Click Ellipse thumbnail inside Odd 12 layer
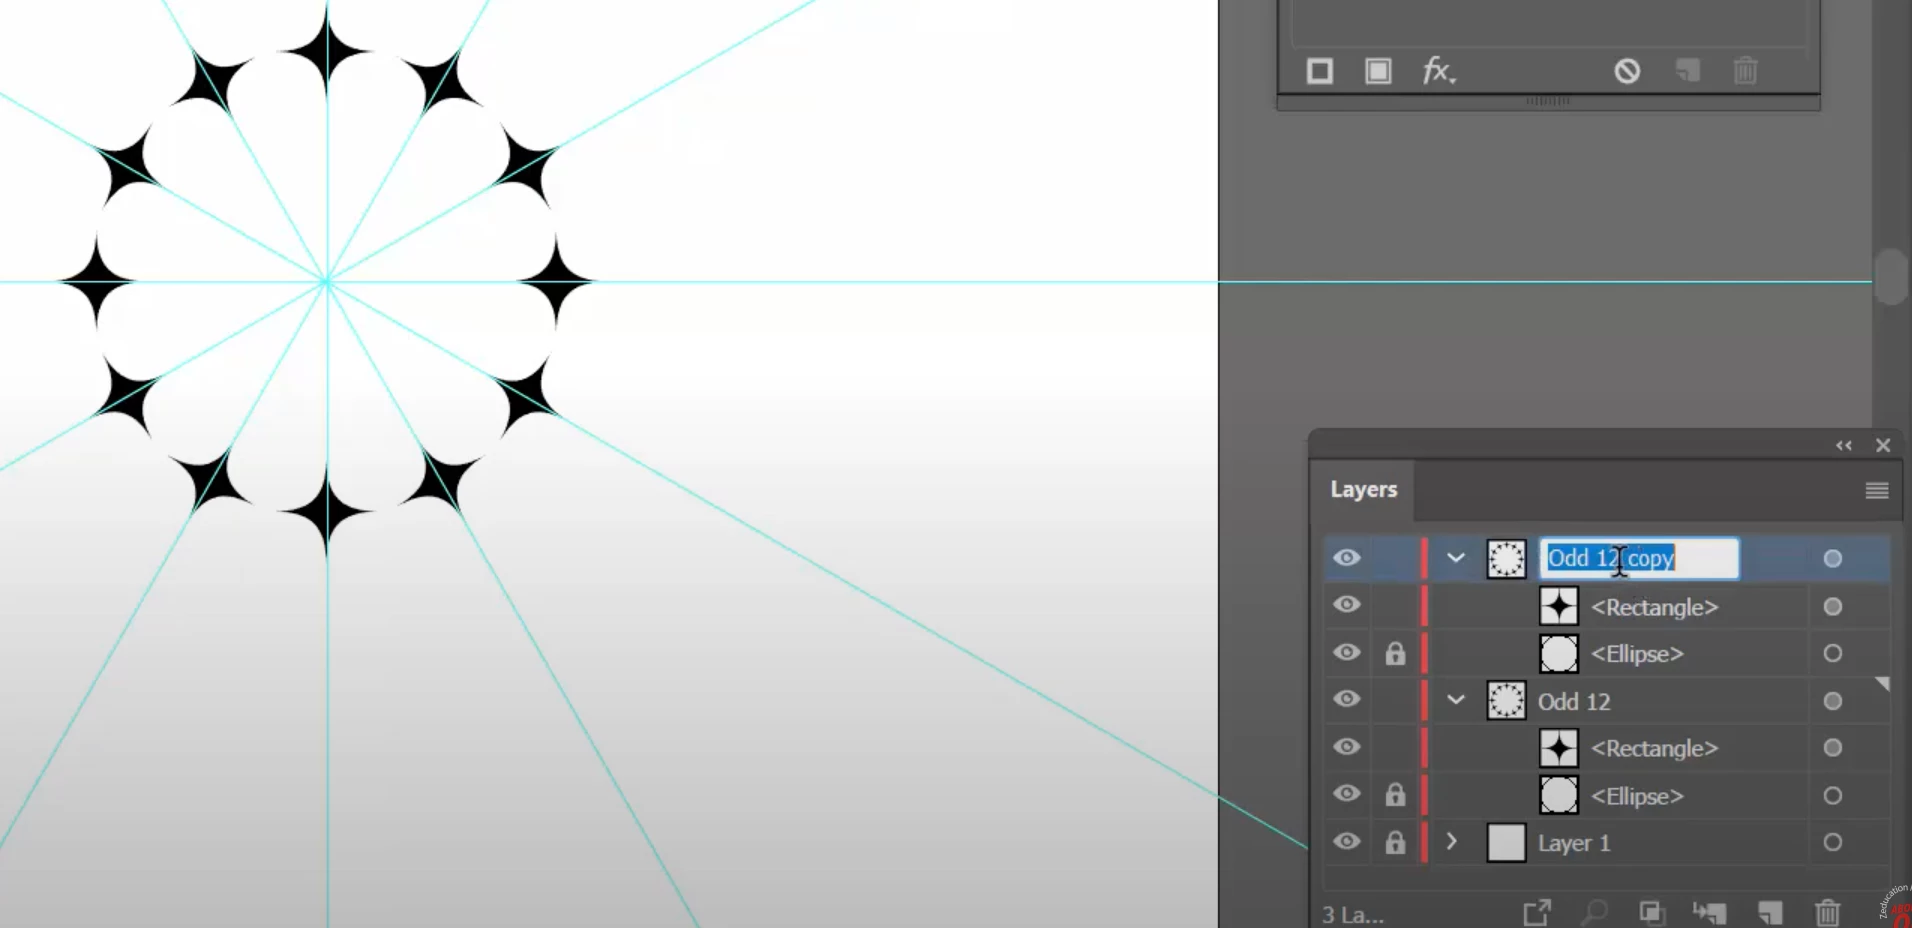 [1559, 795]
